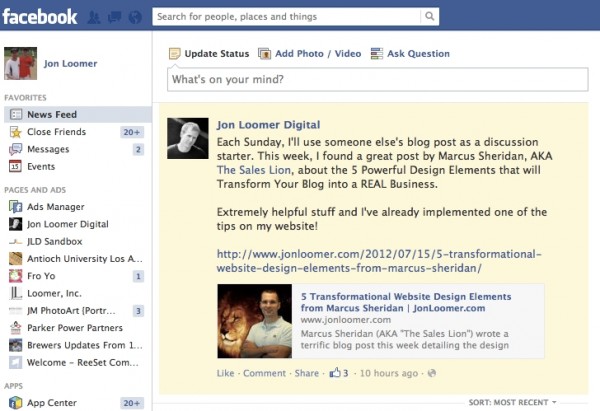Screen dimensions: 600x411
Task: Click Jon Loomer profile photo thumbnail
Action: pos(21,64)
